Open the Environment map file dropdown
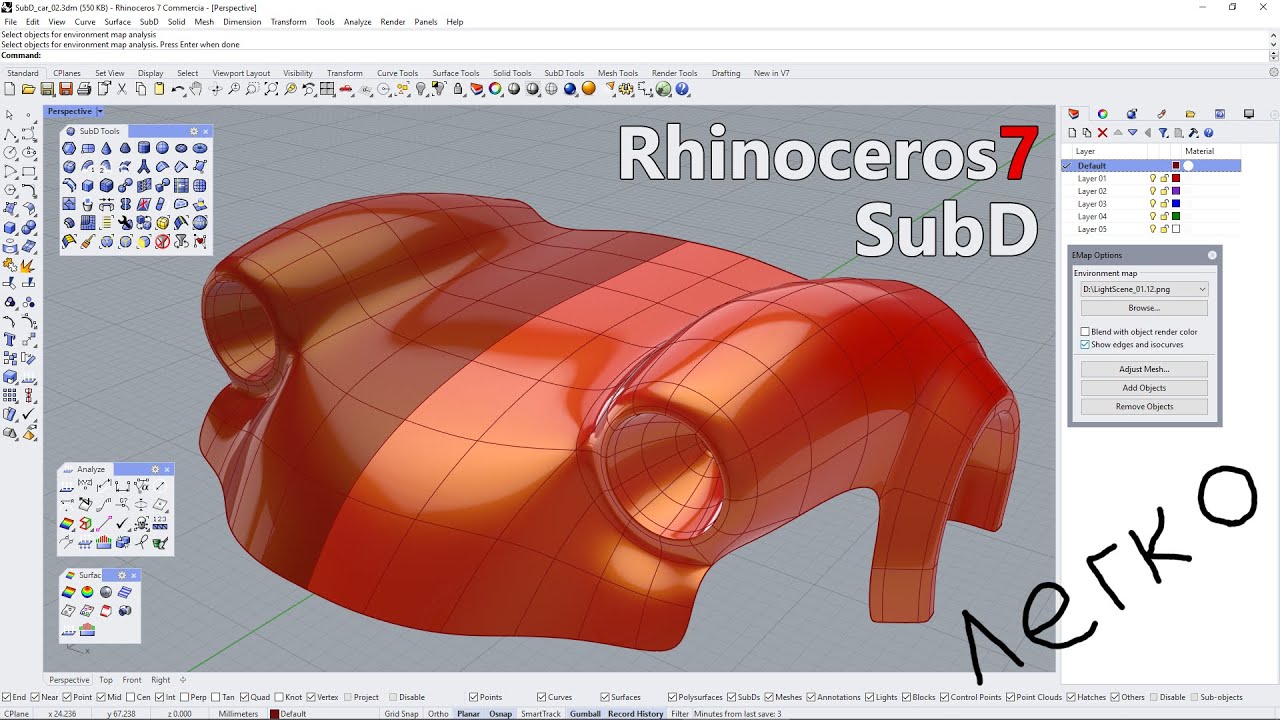This screenshot has height=720, width=1280. pyautogui.click(x=1144, y=289)
